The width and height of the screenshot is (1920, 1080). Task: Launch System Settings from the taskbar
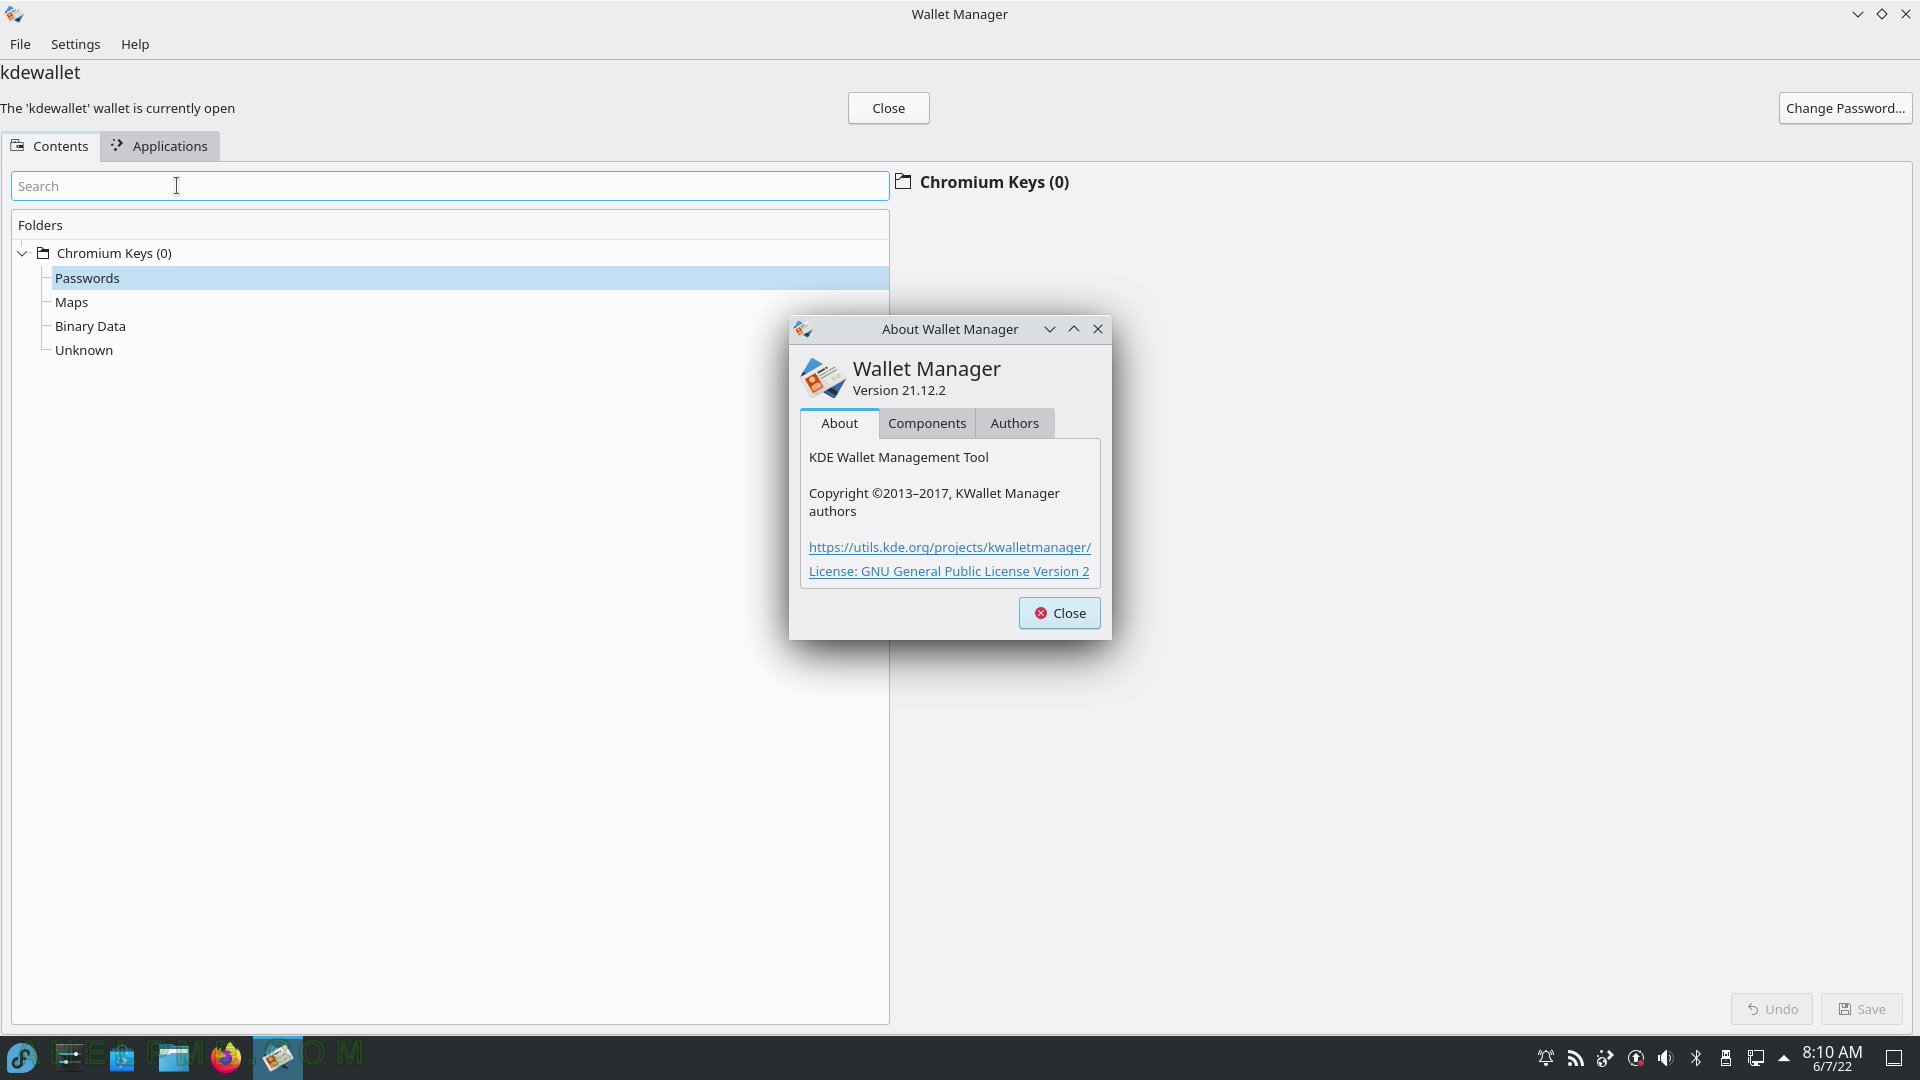click(x=70, y=1057)
